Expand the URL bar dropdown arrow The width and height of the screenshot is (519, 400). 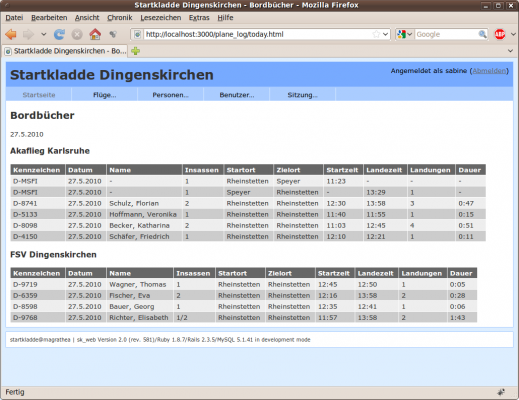coord(385,34)
